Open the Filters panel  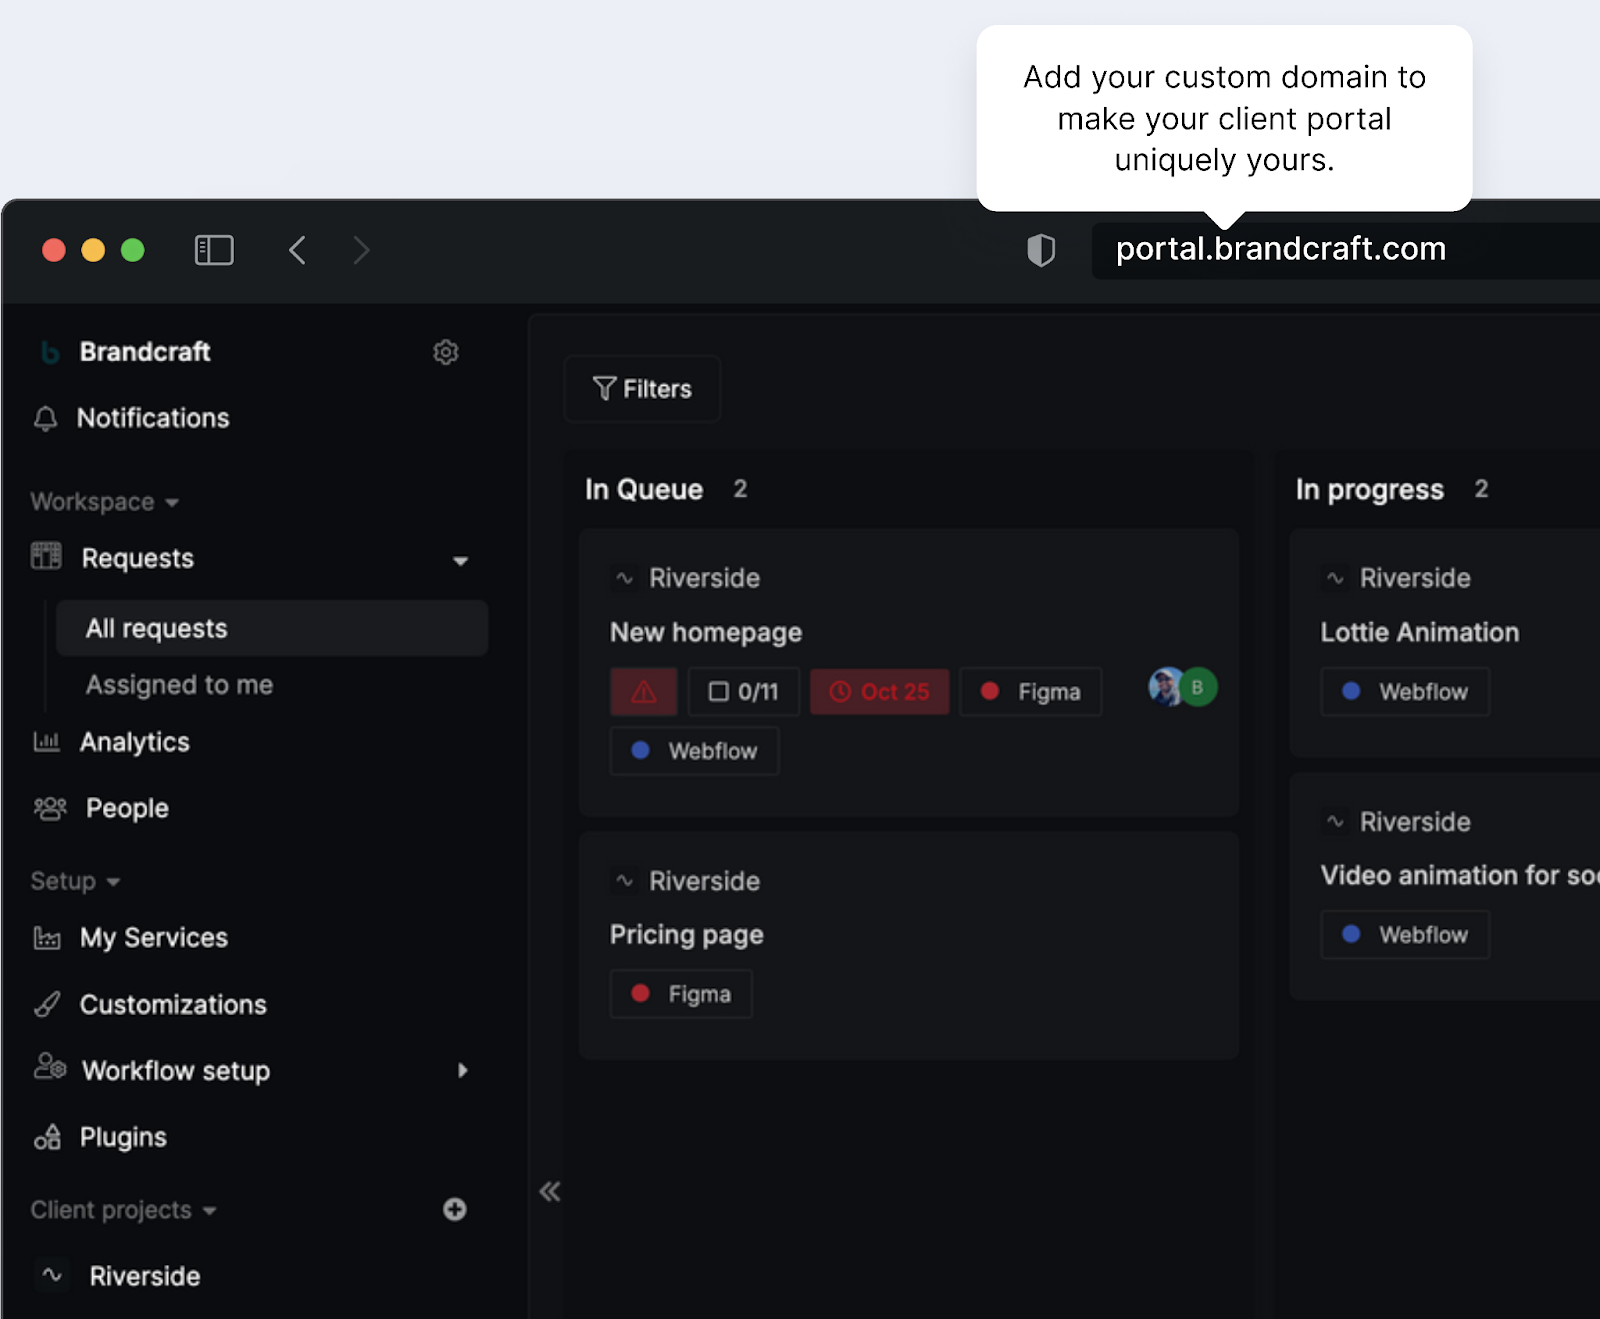click(x=641, y=389)
